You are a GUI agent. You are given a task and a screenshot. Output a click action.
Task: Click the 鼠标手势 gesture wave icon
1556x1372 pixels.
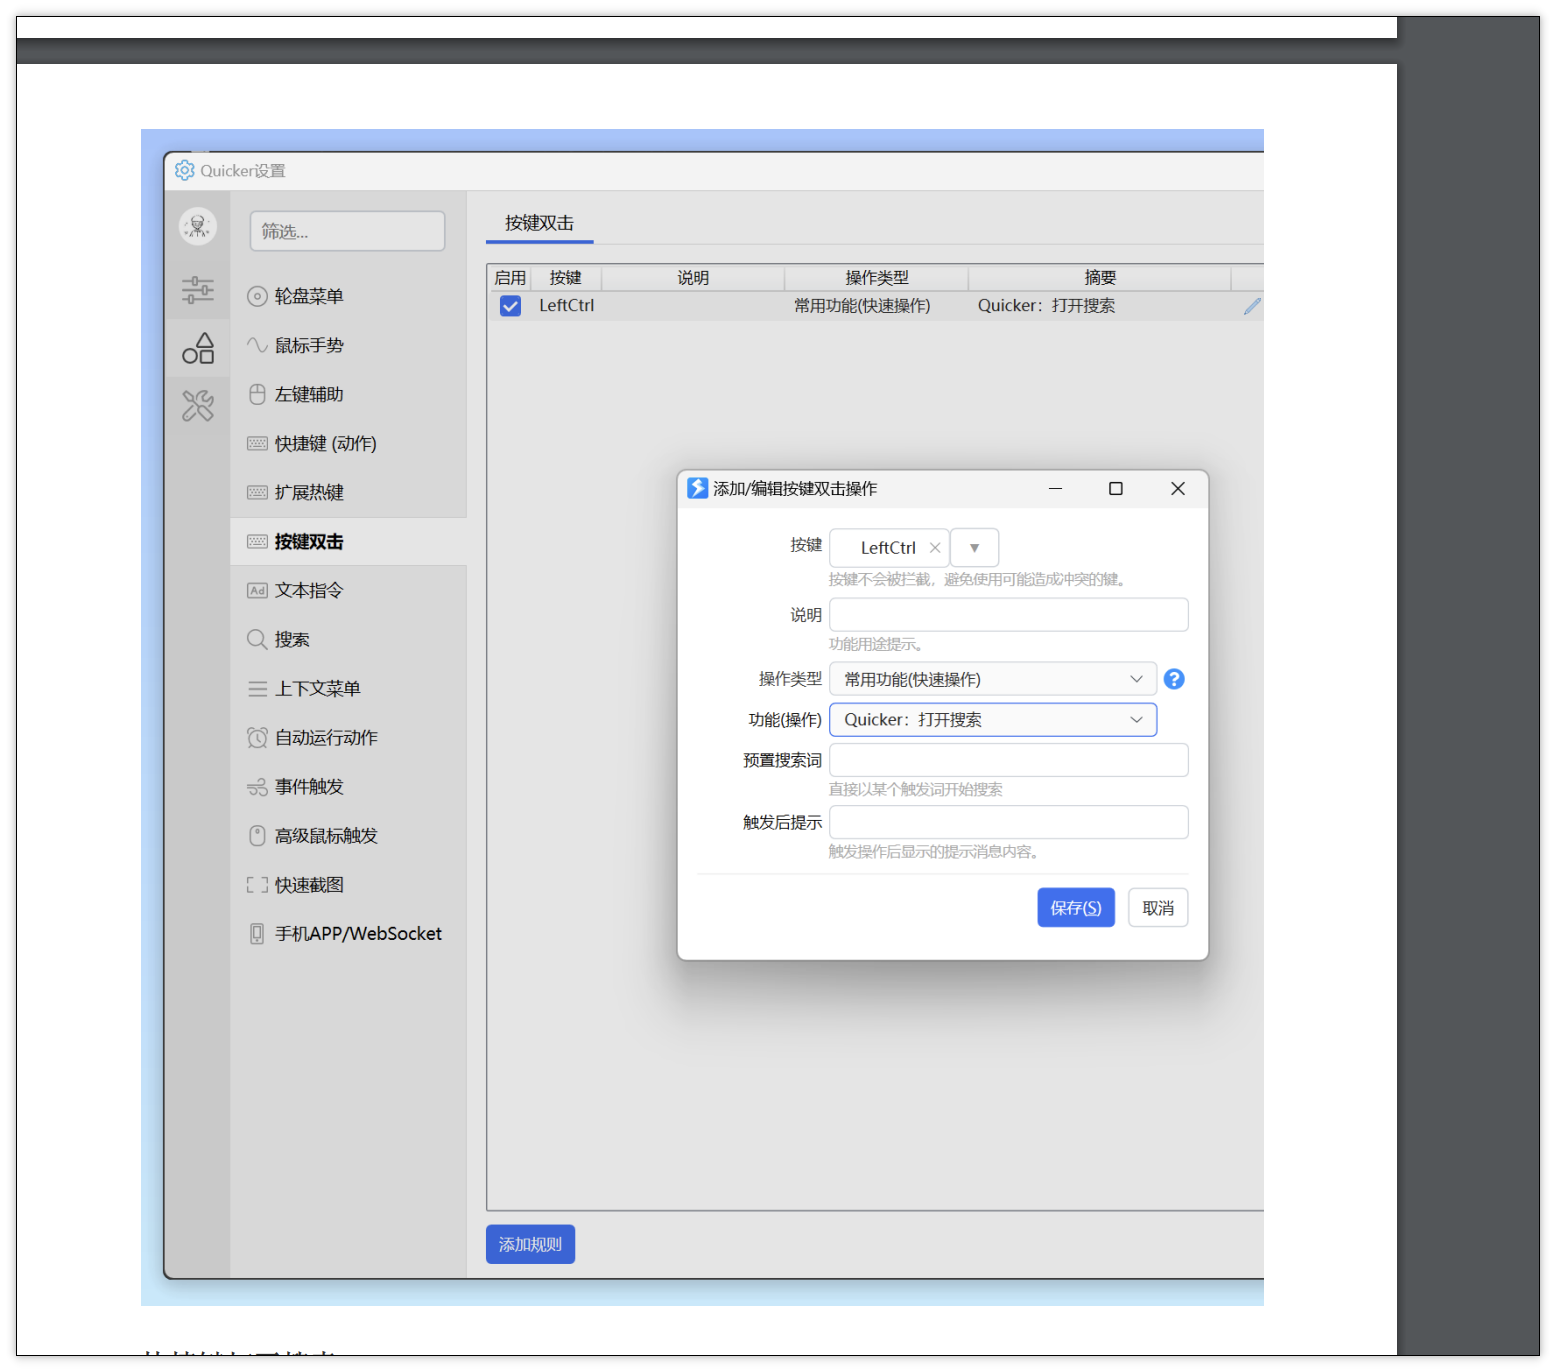pos(258,345)
